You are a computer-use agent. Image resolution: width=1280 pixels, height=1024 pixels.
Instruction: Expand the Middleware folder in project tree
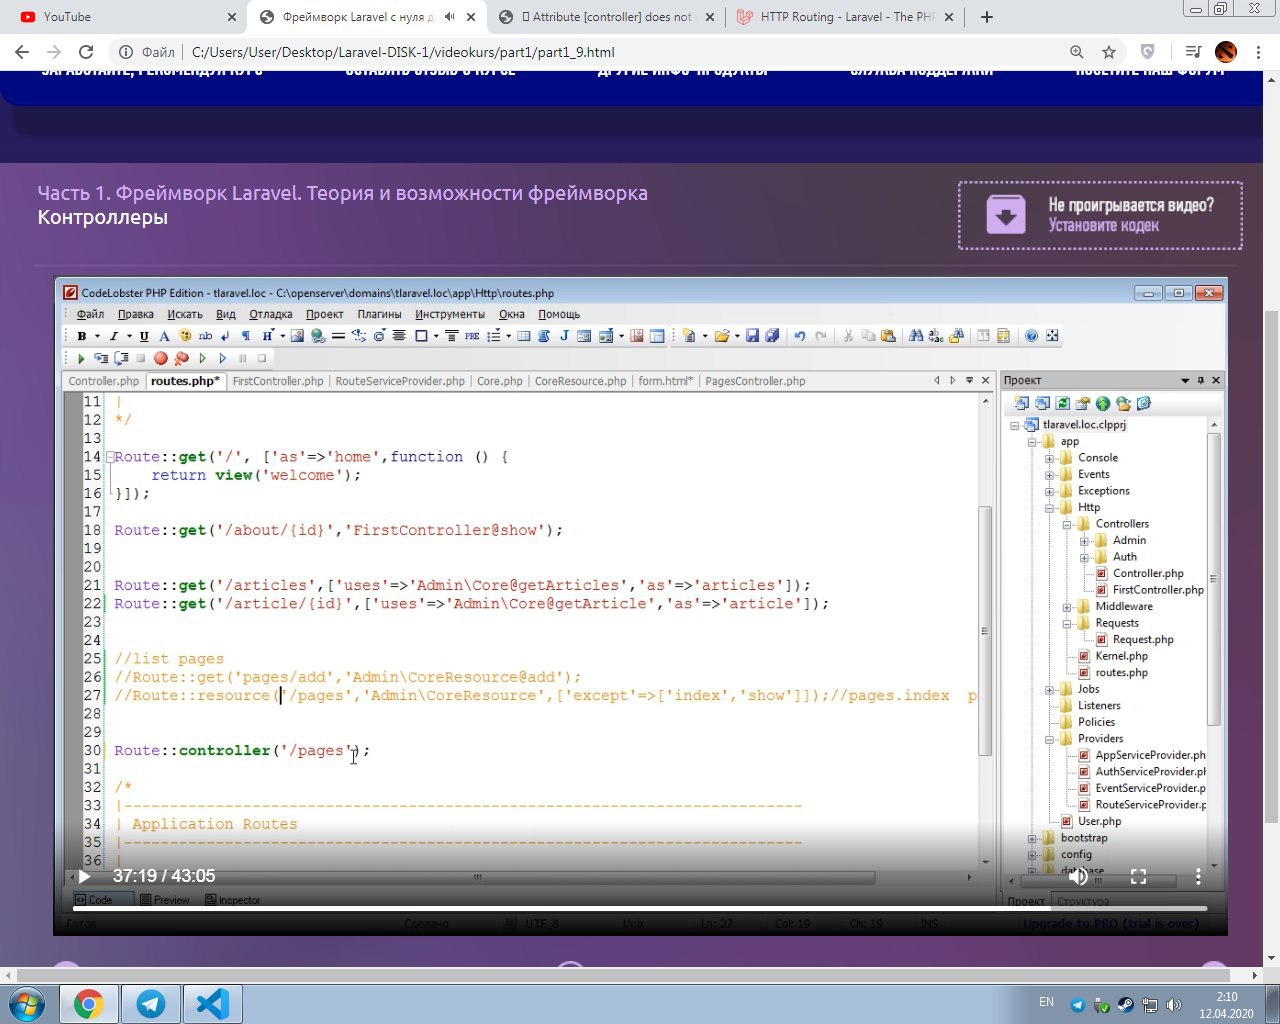(1067, 606)
